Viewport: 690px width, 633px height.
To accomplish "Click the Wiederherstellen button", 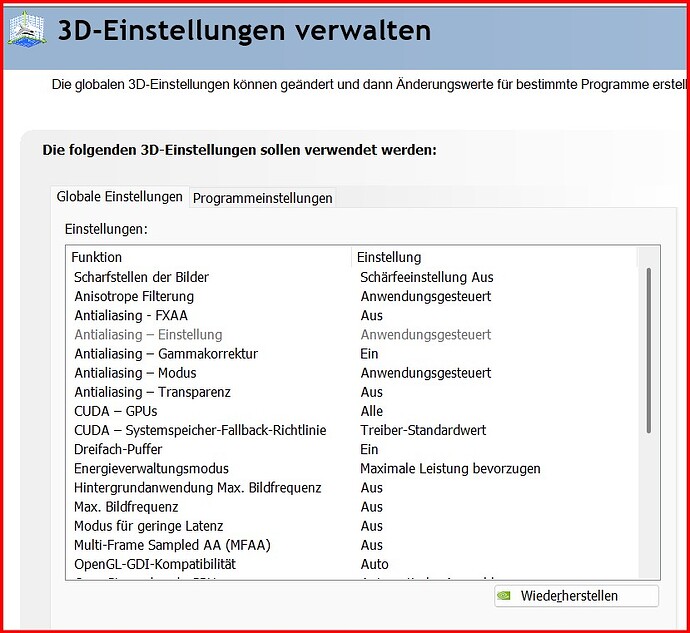I will click(576, 596).
